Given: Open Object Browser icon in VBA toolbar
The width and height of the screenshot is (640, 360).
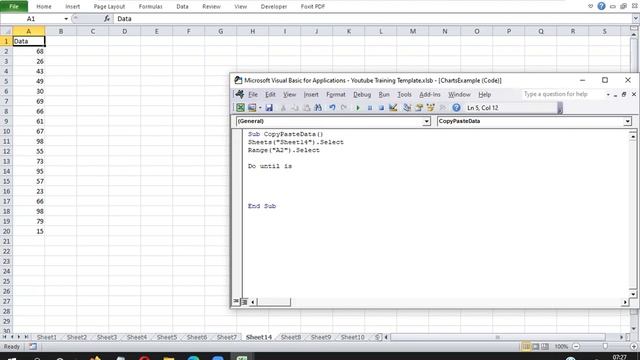Looking at the screenshot, I should pyautogui.click(x=430, y=108).
